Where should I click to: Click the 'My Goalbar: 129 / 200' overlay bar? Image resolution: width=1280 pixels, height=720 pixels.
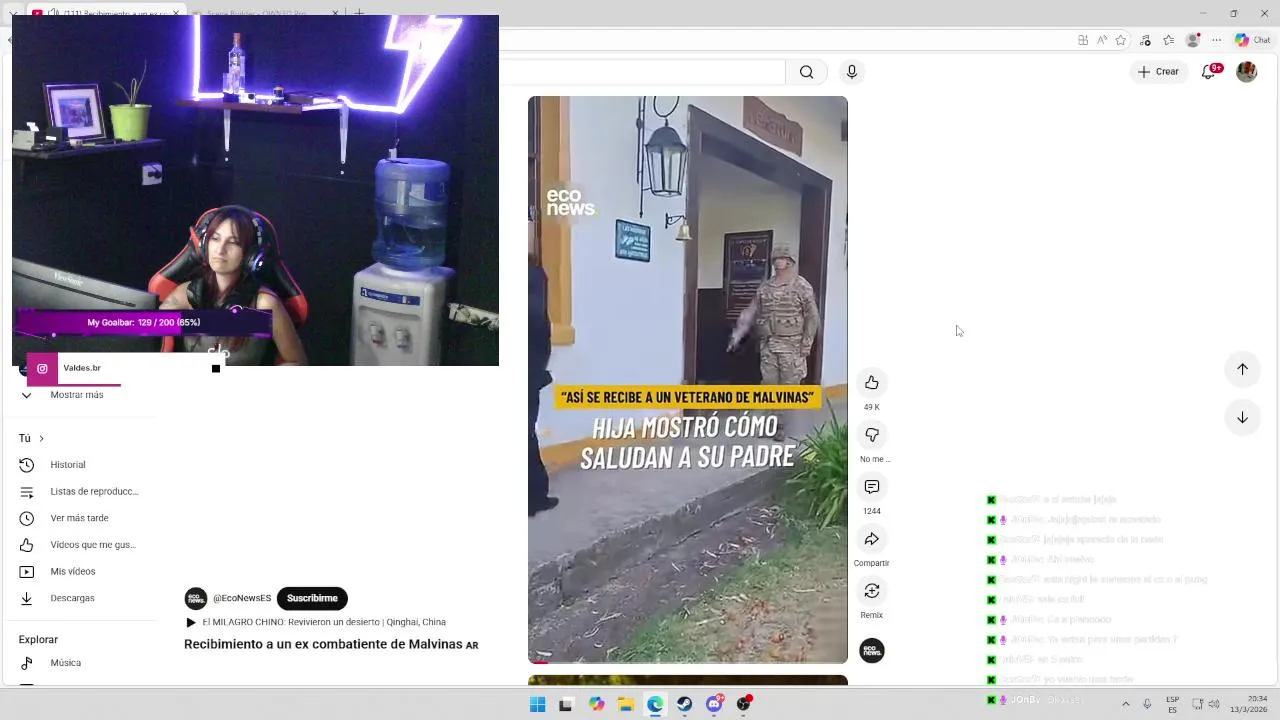pos(143,322)
